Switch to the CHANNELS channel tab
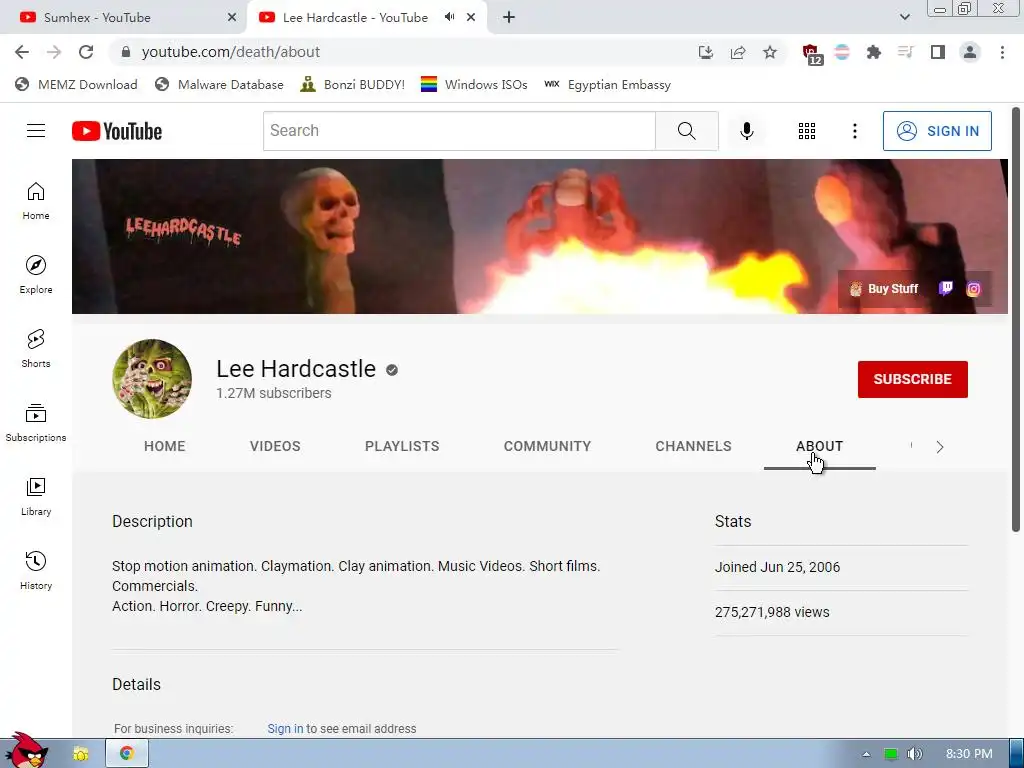Viewport: 1024px width, 768px height. (x=694, y=446)
